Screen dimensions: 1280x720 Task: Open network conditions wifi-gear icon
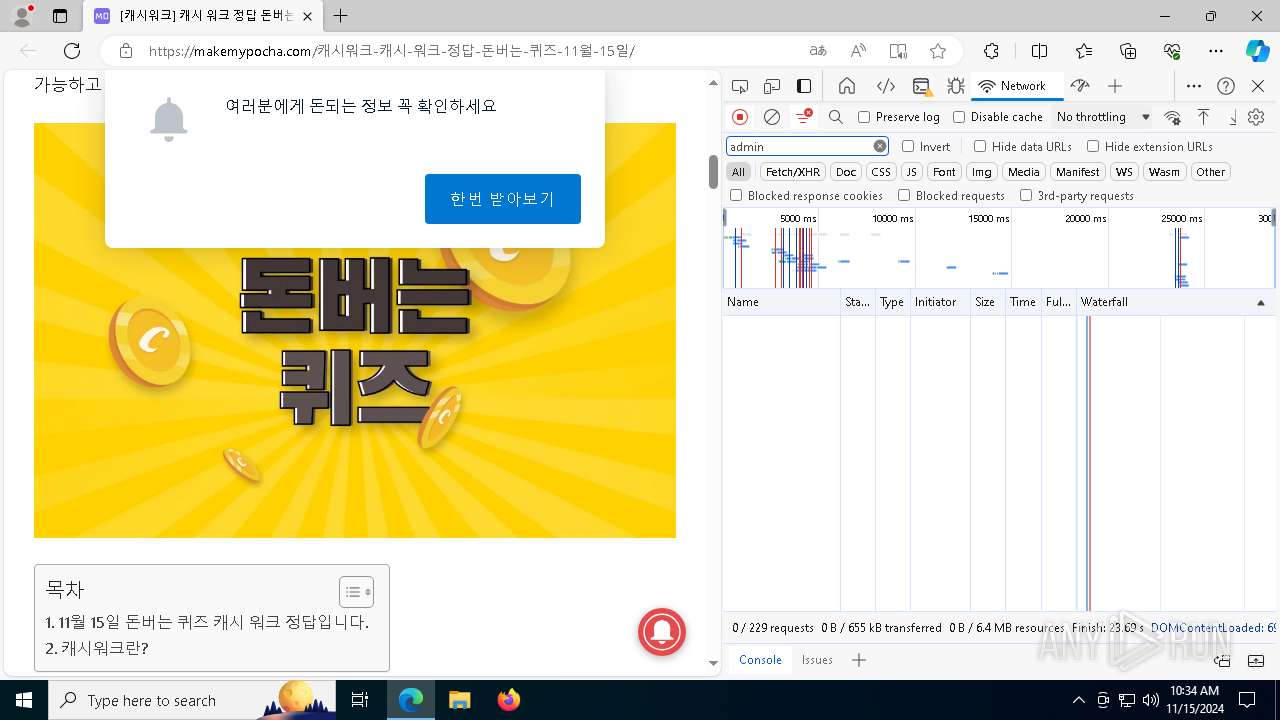(1173, 117)
